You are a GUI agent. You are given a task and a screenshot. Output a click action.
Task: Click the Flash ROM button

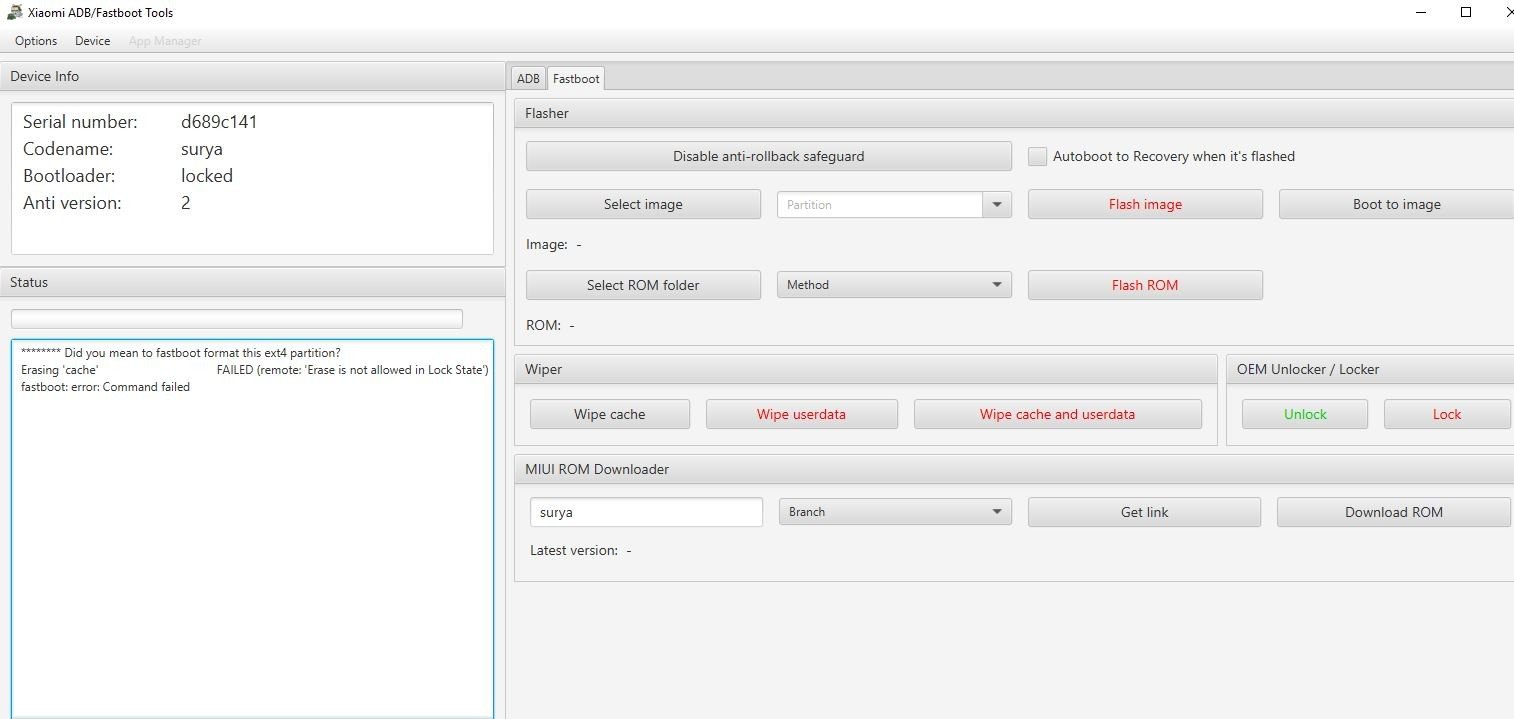click(x=1145, y=285)
